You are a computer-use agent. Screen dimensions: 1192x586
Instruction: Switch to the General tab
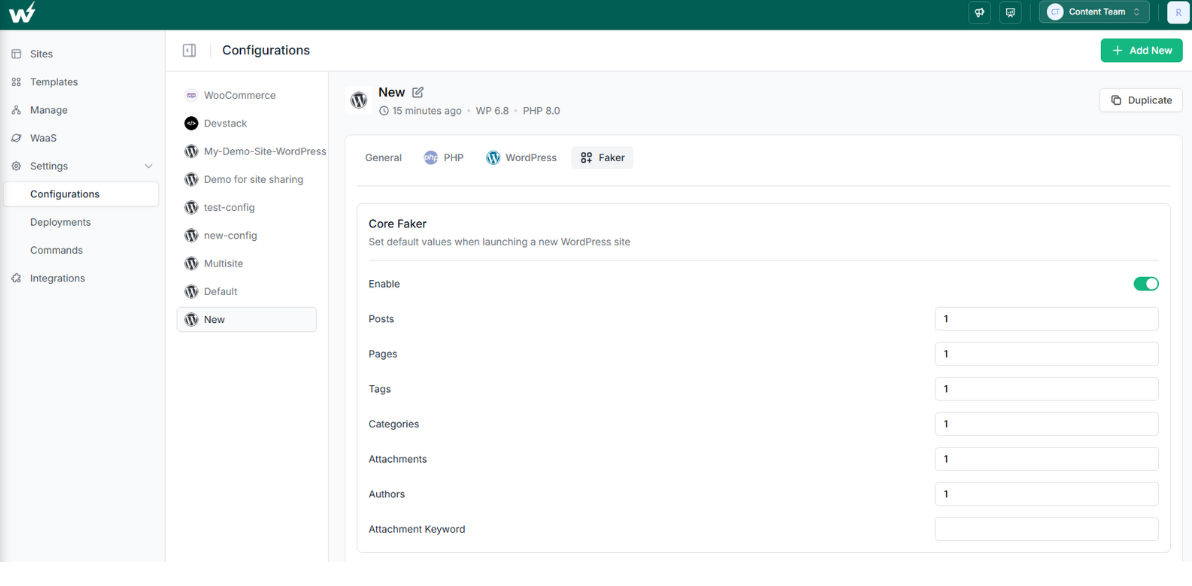pos(383,157)
